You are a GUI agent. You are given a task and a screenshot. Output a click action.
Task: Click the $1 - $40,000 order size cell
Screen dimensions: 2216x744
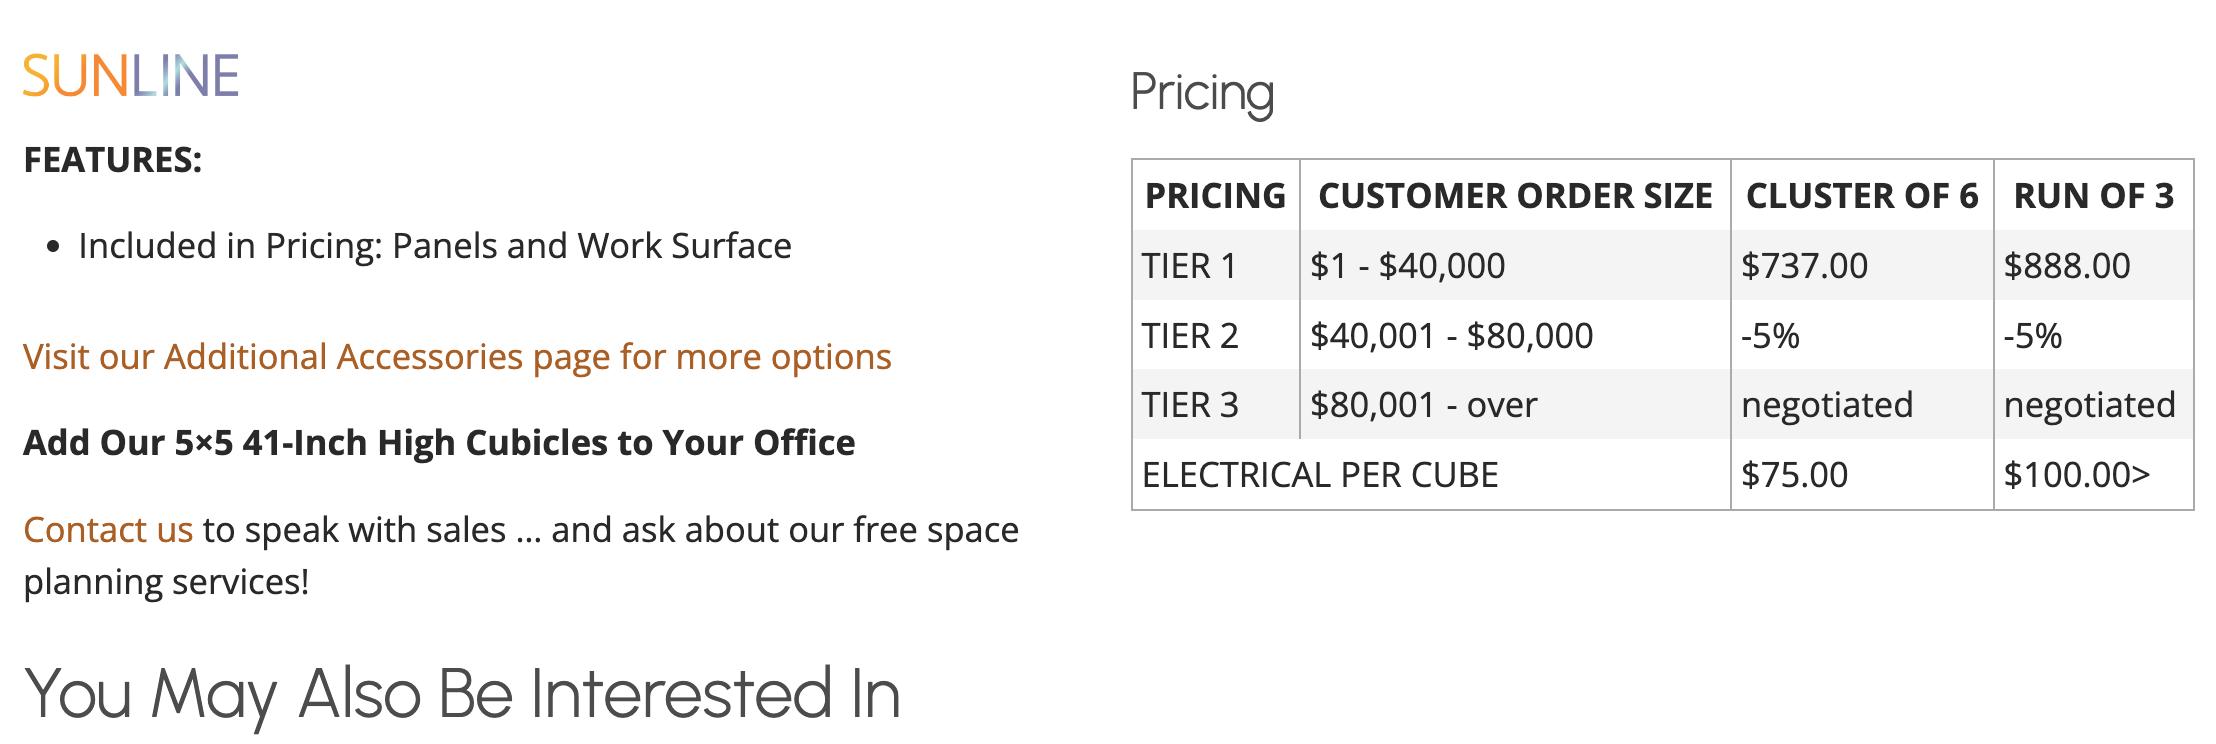pyautogui.click(x=1407, y=266)
